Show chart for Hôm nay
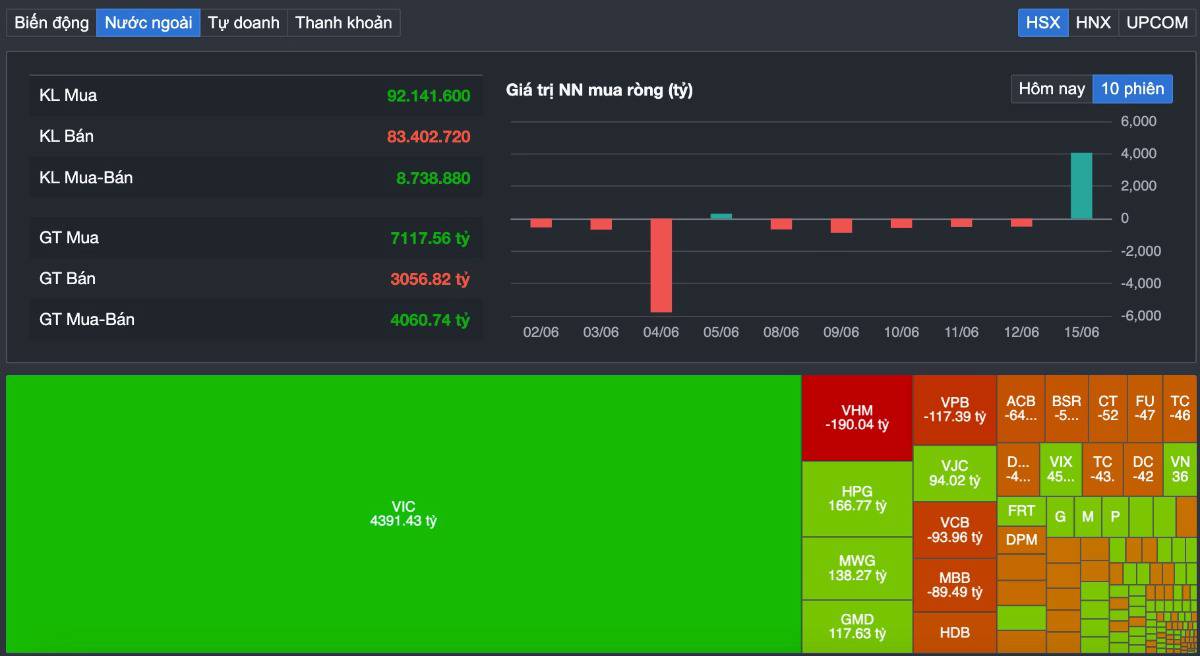This screenshot has width=1200, height=656. 1052,89
